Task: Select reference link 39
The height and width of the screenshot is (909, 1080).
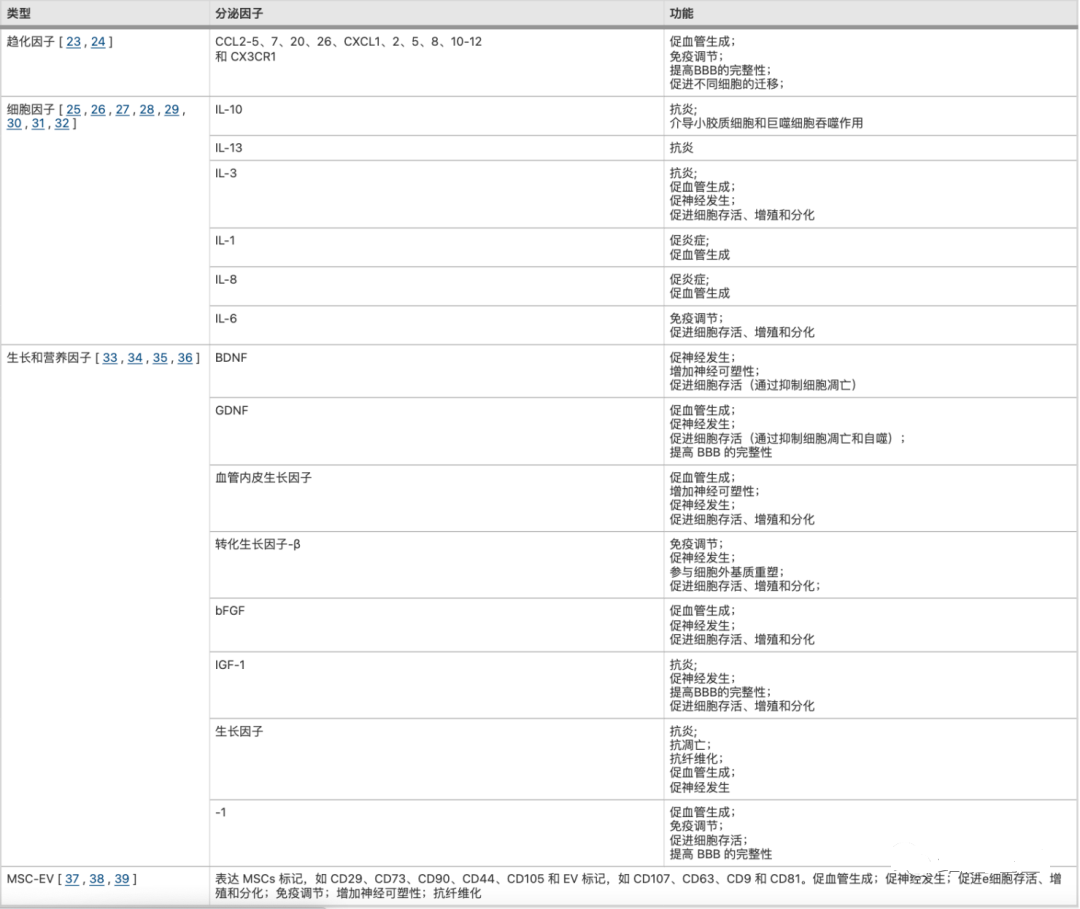Action: point(122,879)
